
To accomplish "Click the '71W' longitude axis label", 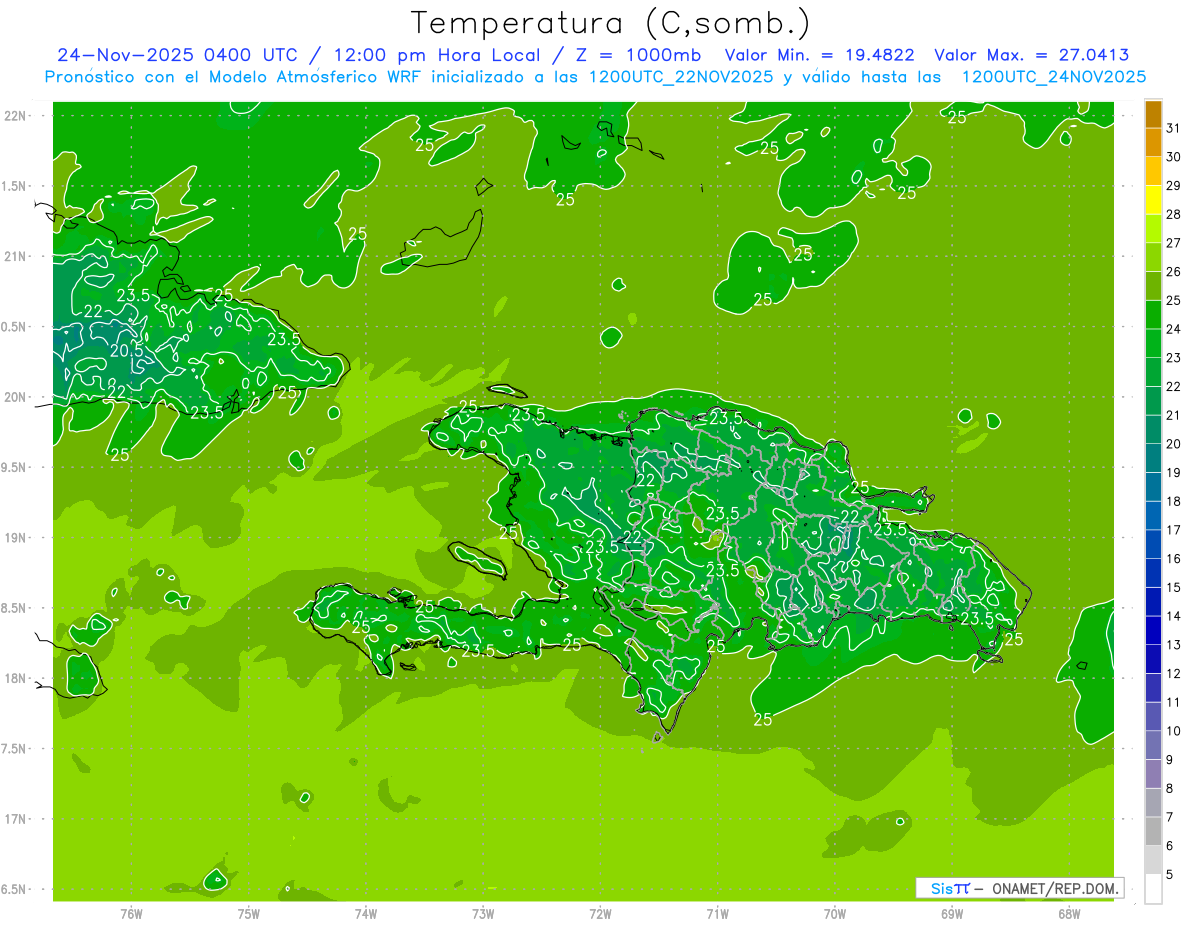I will (x=717, y=914).
